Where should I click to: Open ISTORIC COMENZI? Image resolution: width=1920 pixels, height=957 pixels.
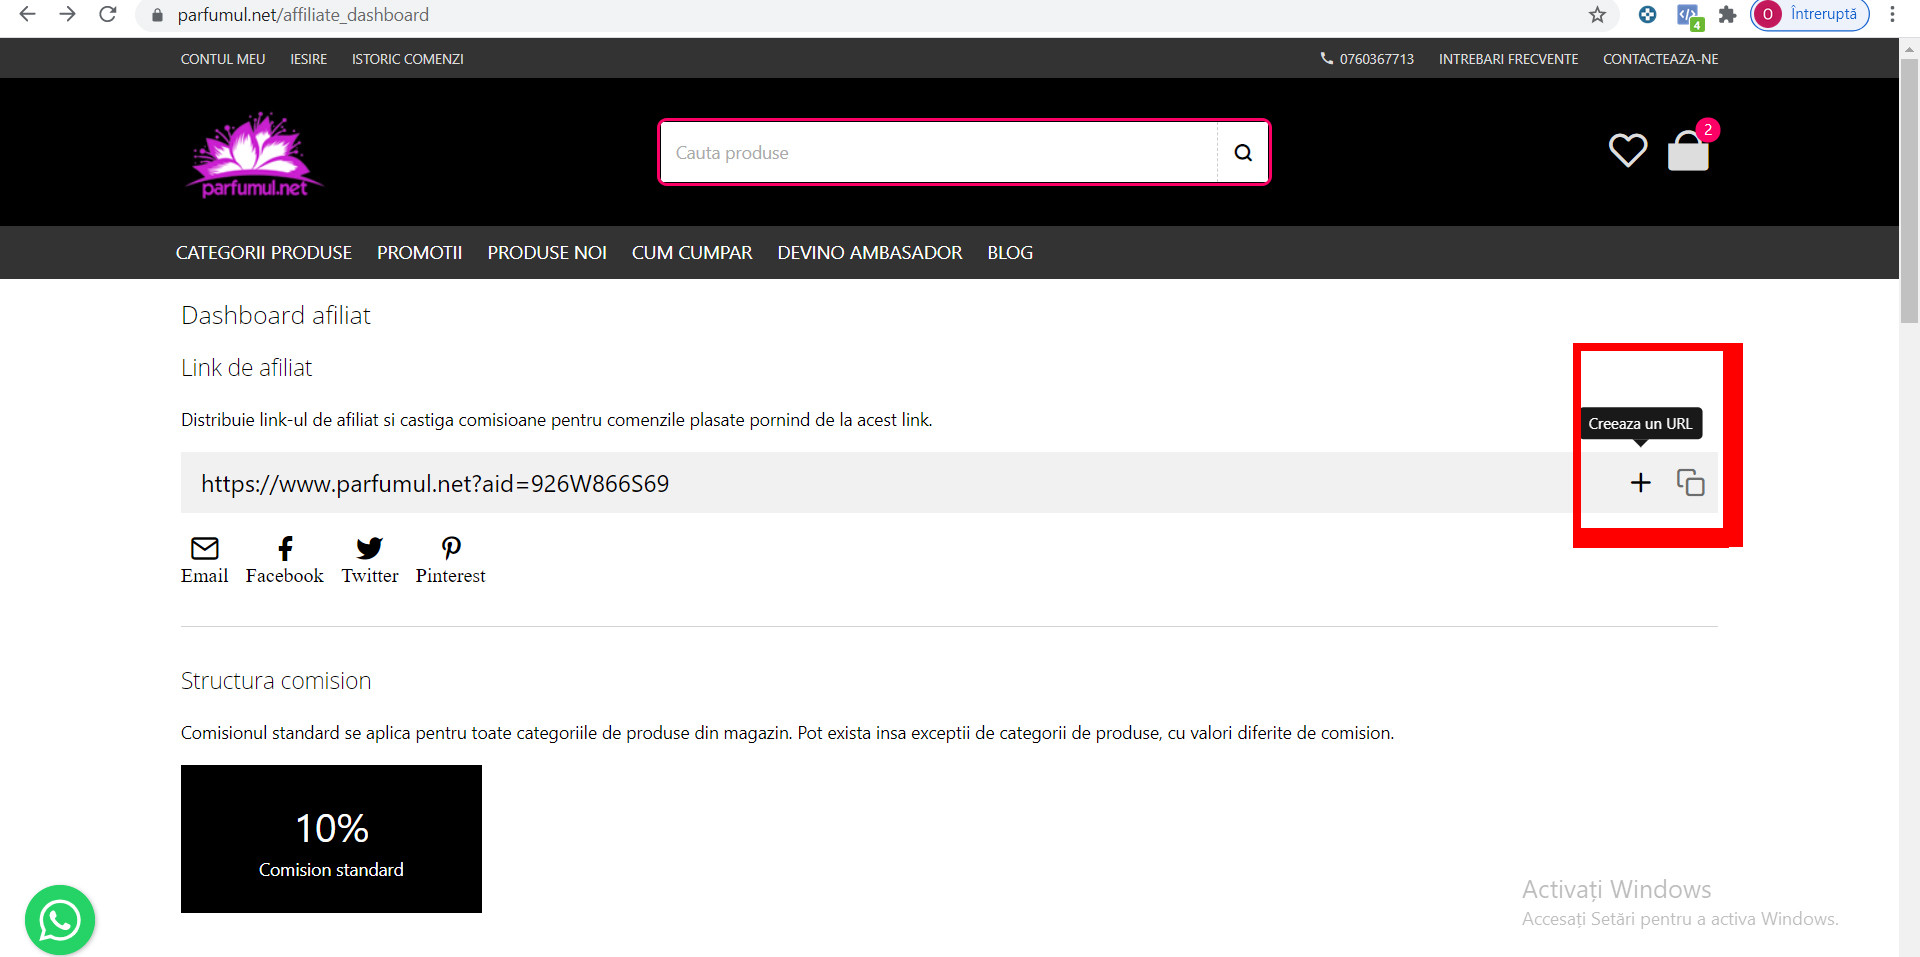408,59
